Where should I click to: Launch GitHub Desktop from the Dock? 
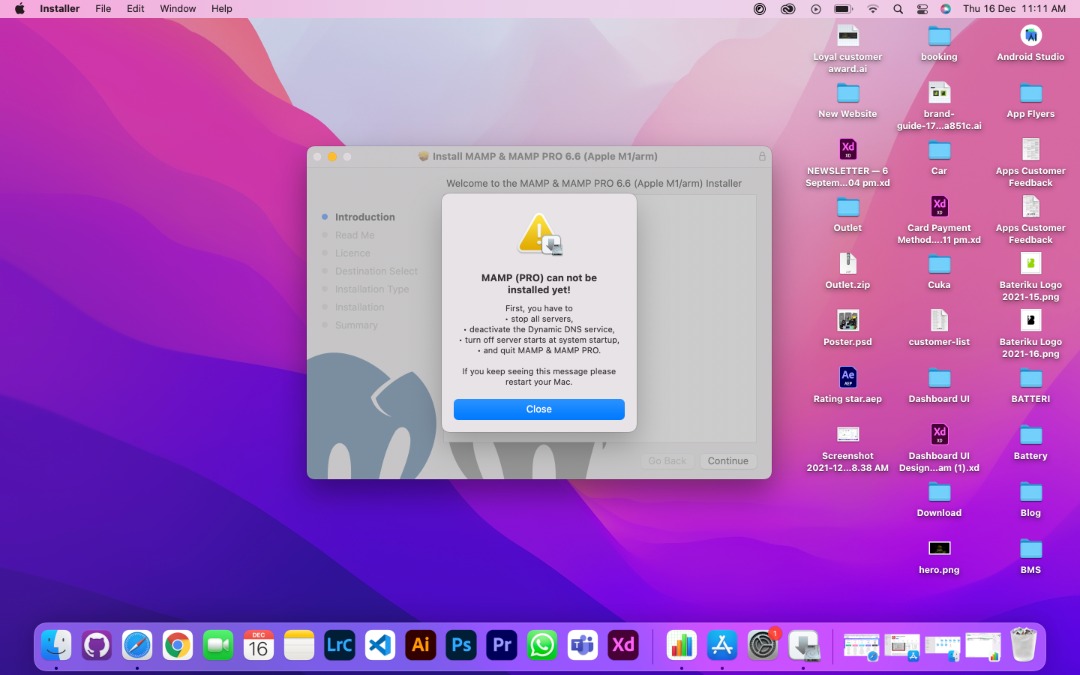[x=96, y=645]
